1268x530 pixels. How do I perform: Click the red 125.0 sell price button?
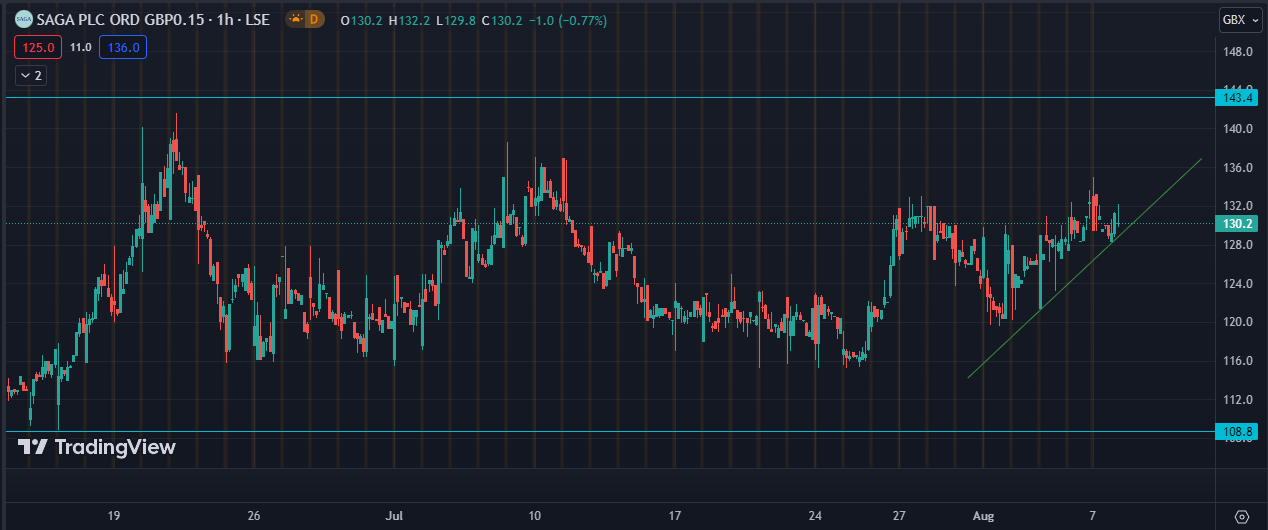[38, 47]
